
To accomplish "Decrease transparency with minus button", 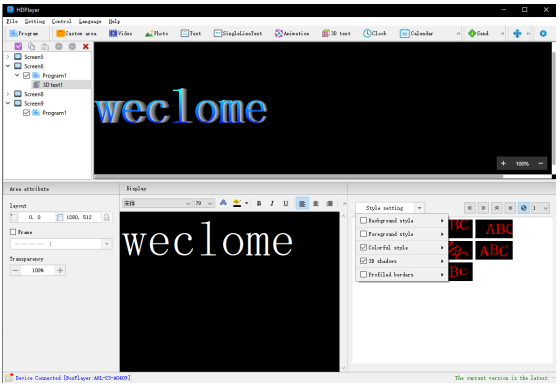I will point(15,270).
